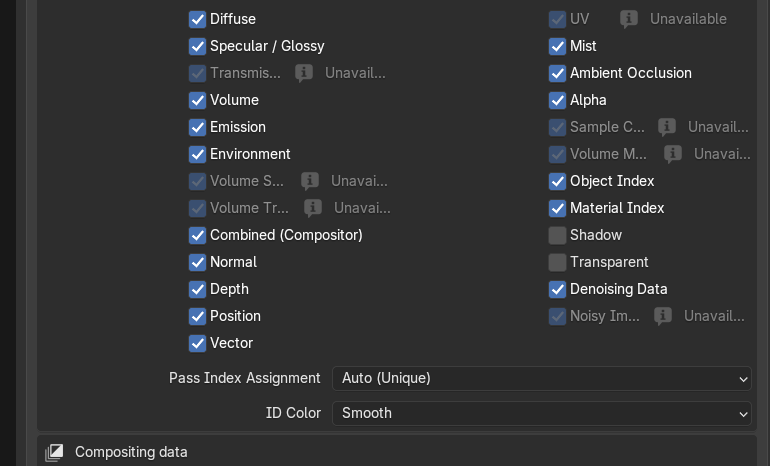This screenshot has width=770, height=466.
Task: Enable the Transparent checkbox
Action: pos(557,262)
